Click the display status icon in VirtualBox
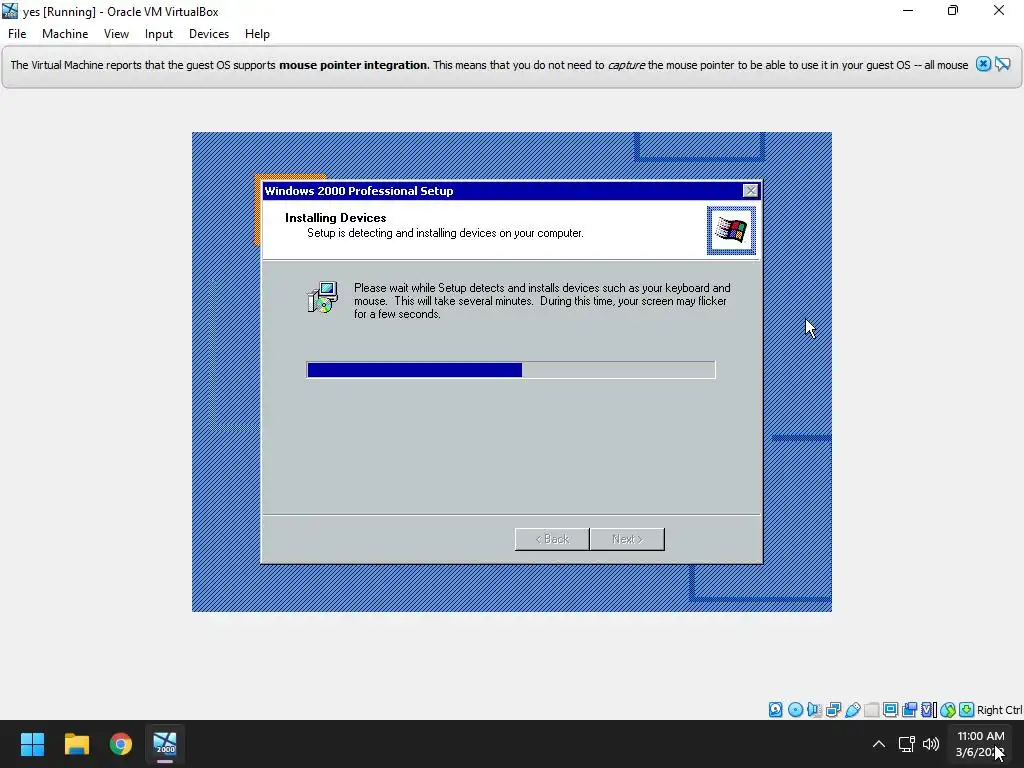The height and width of the screenshot is (768, 1024). 890,710
